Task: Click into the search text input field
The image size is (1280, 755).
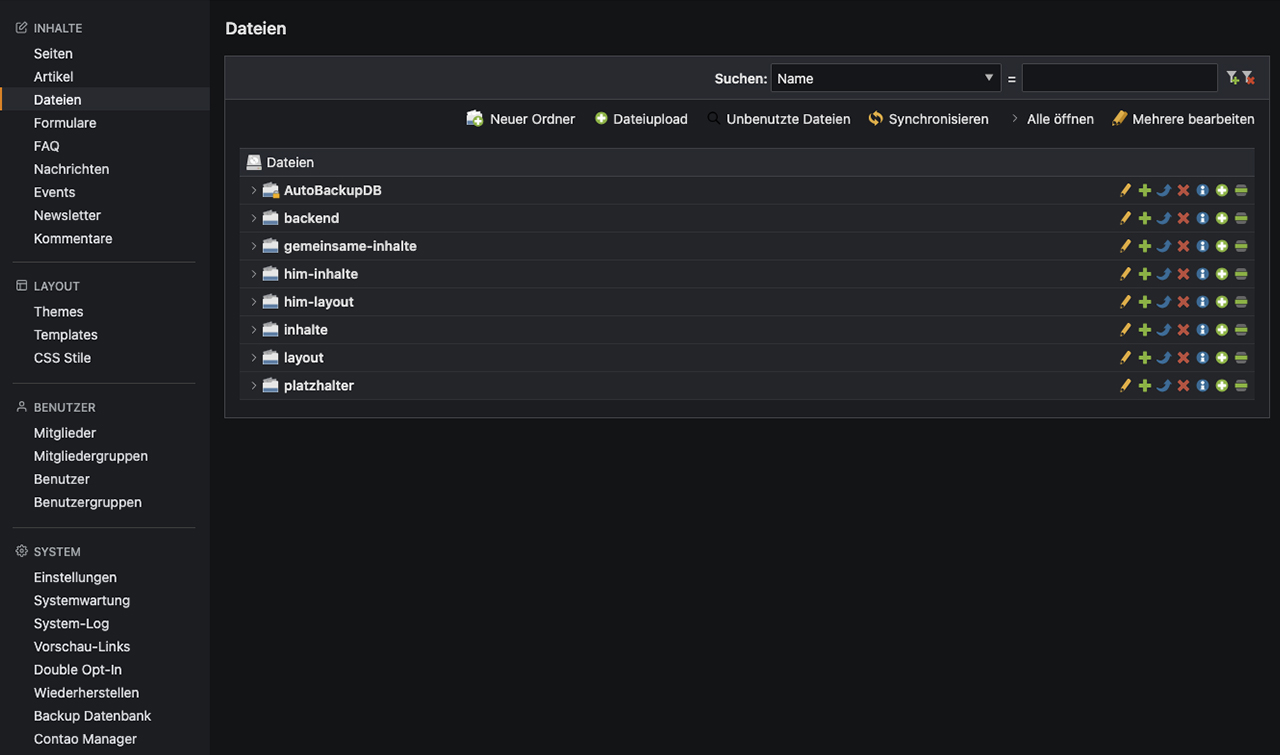Action: tap(1119, 78)
